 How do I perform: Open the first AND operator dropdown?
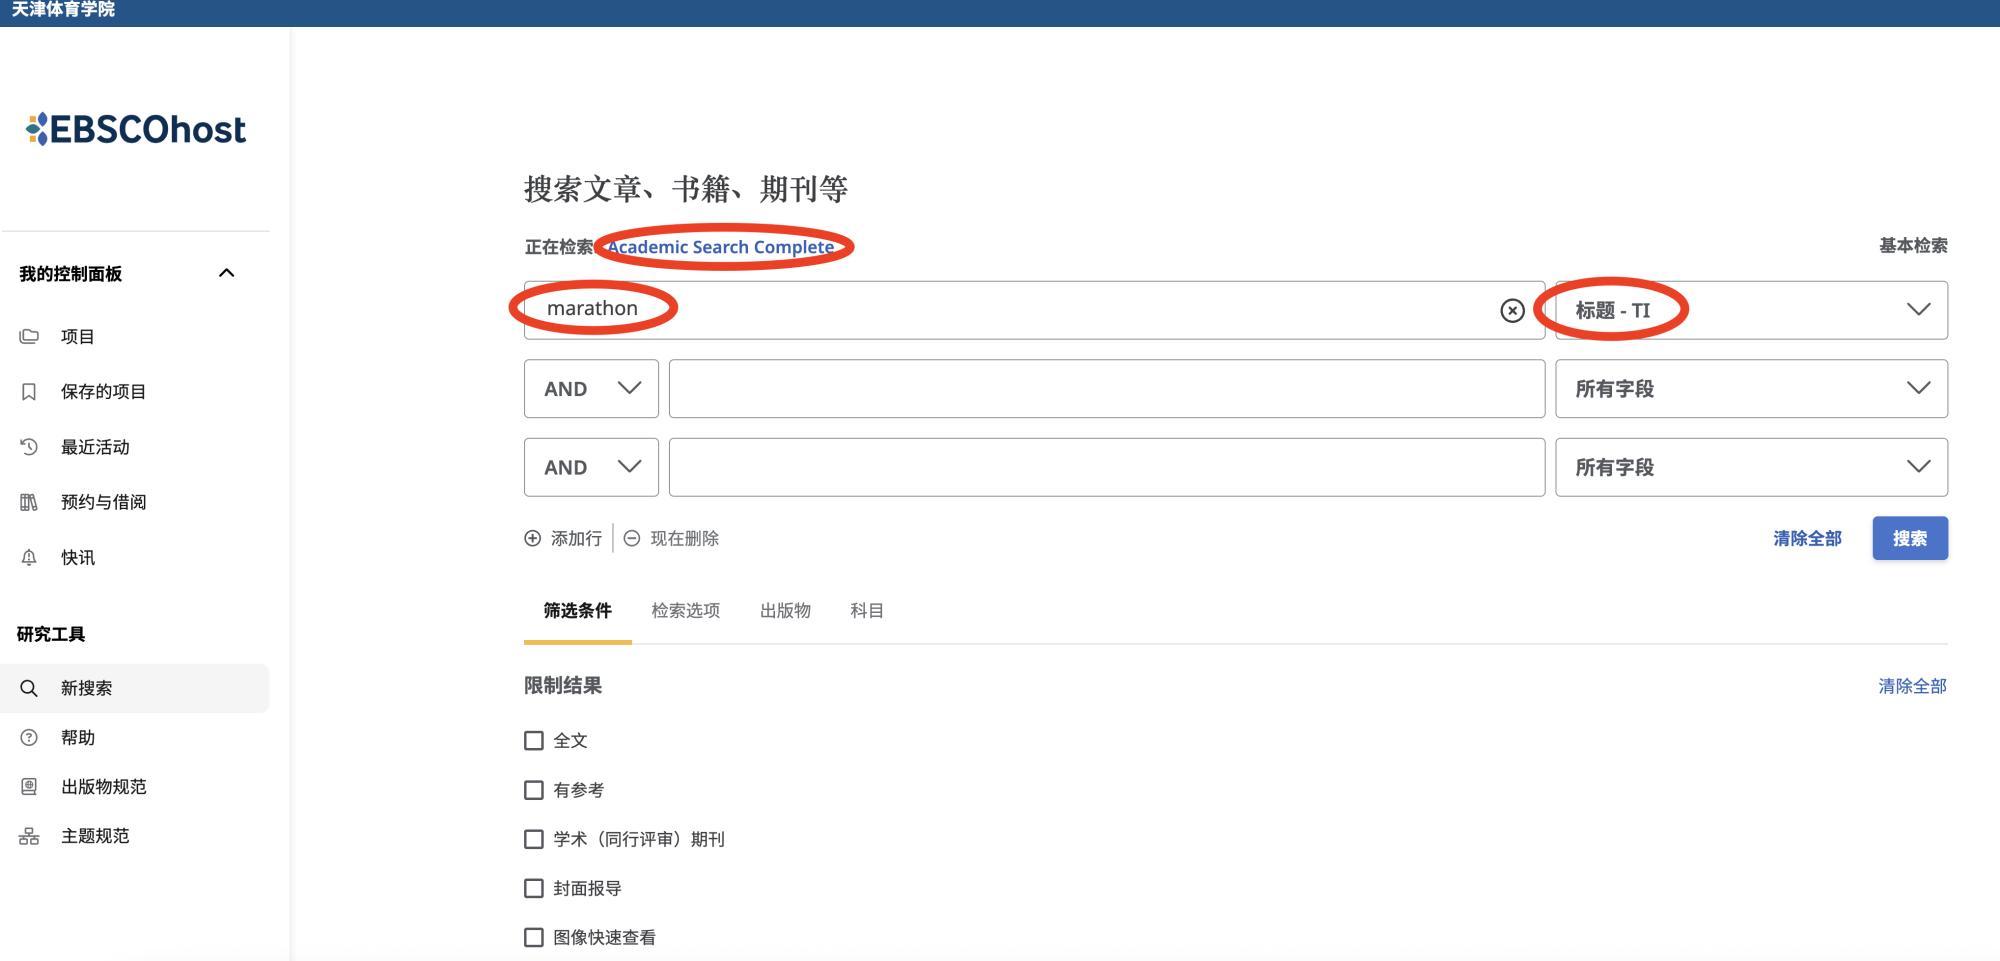tap(591, 389)
